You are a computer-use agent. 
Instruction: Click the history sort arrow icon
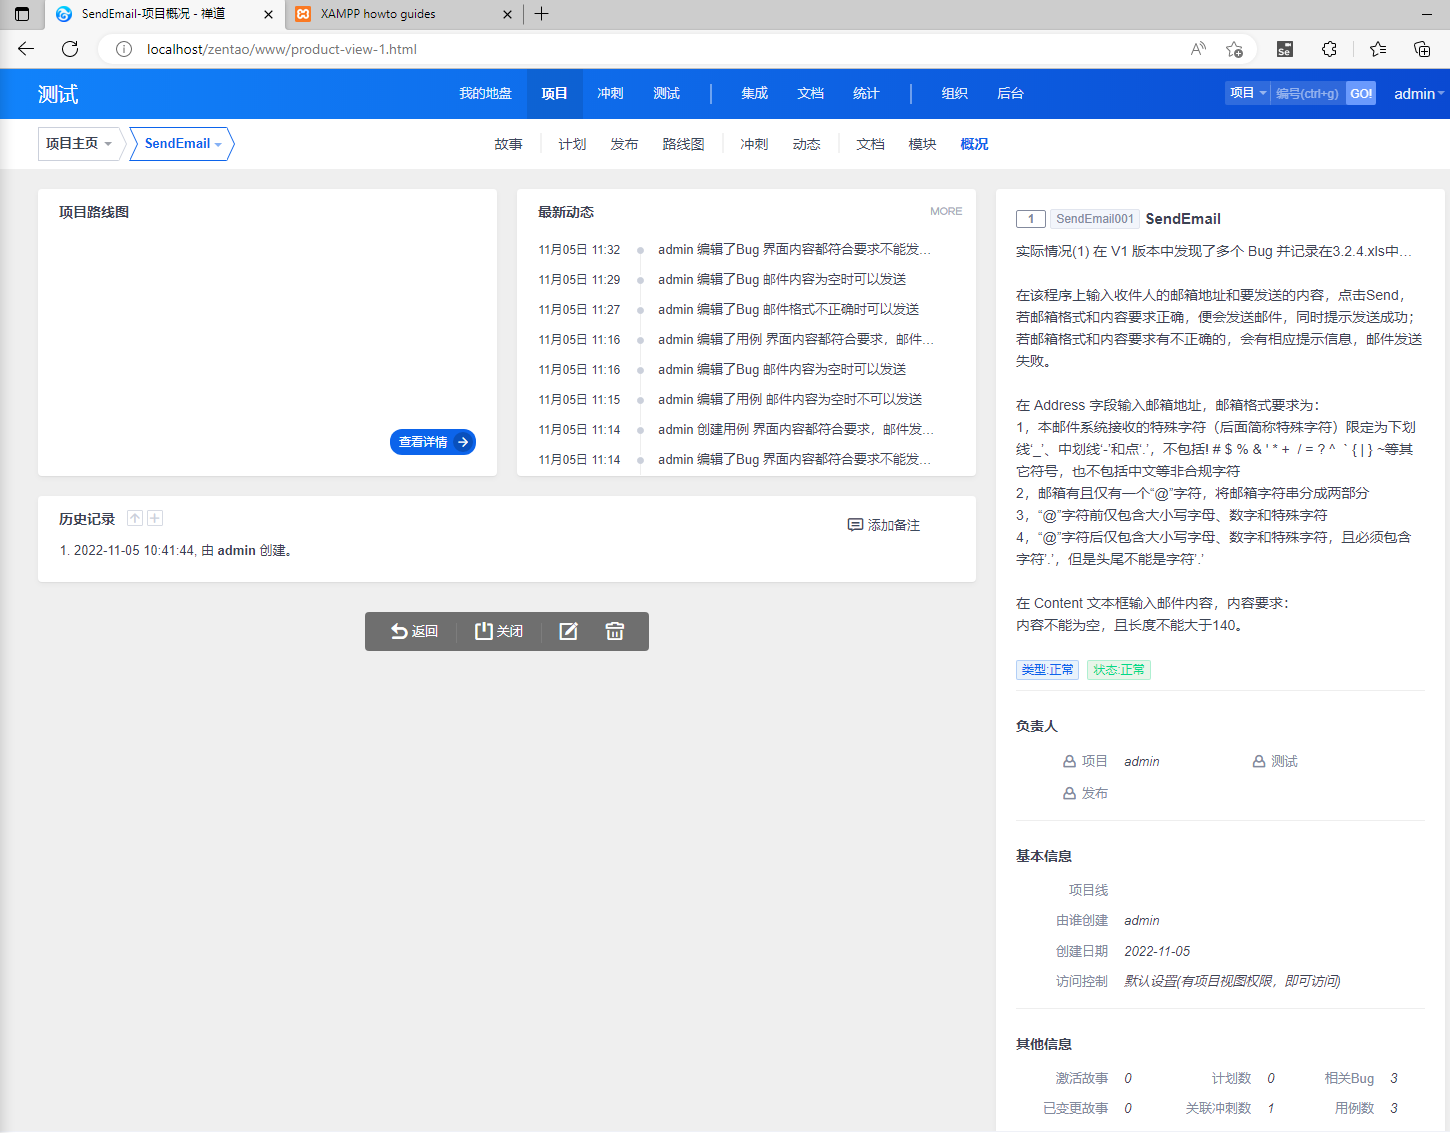click(x=135, y=518)
